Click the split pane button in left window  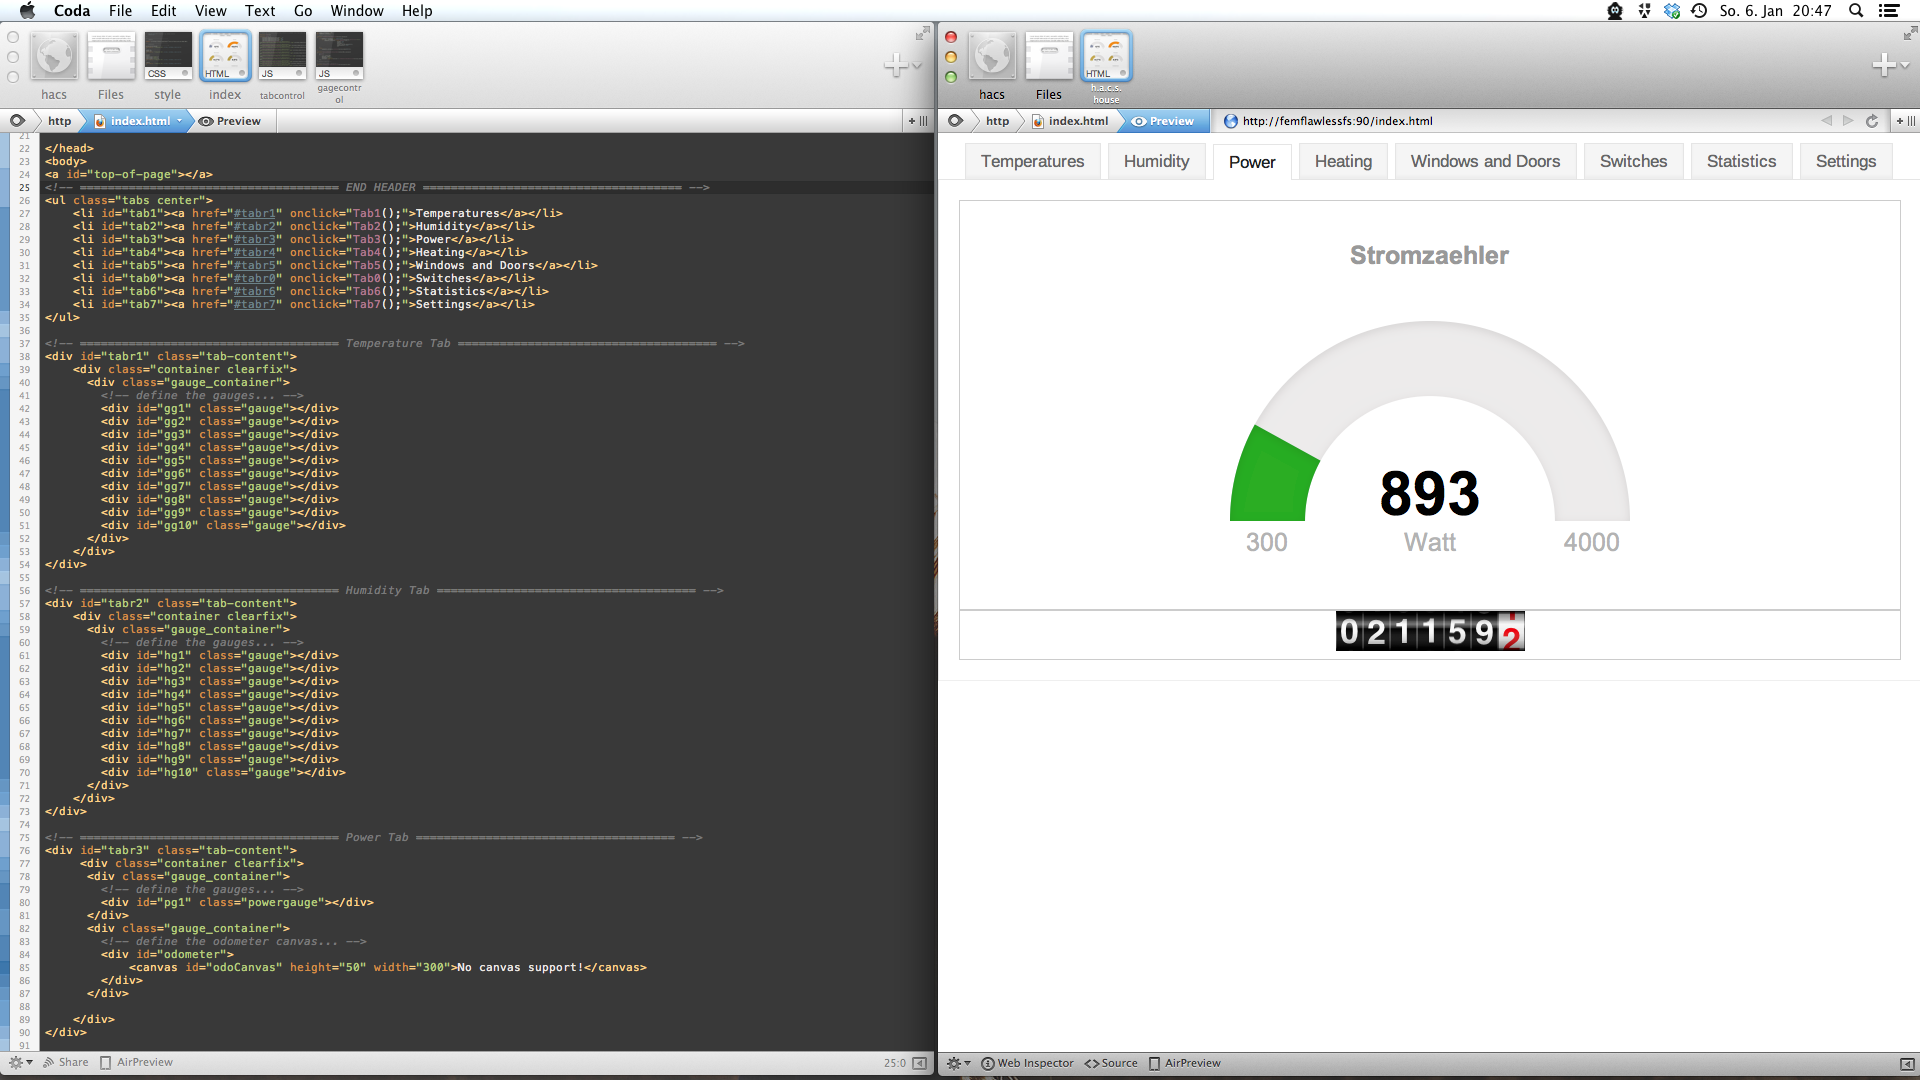point(917,121)
